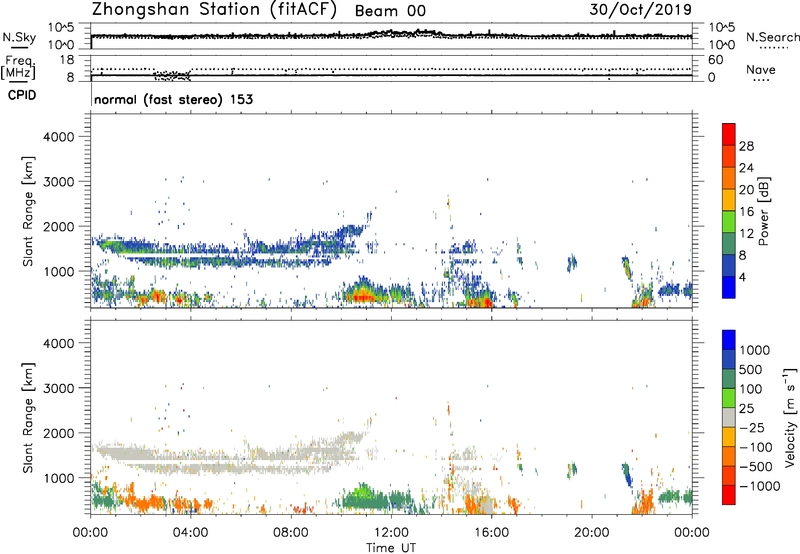Click the 4 value on power colorbar
The width and height of the screenshot is (800, 554).
click(743, 278)
